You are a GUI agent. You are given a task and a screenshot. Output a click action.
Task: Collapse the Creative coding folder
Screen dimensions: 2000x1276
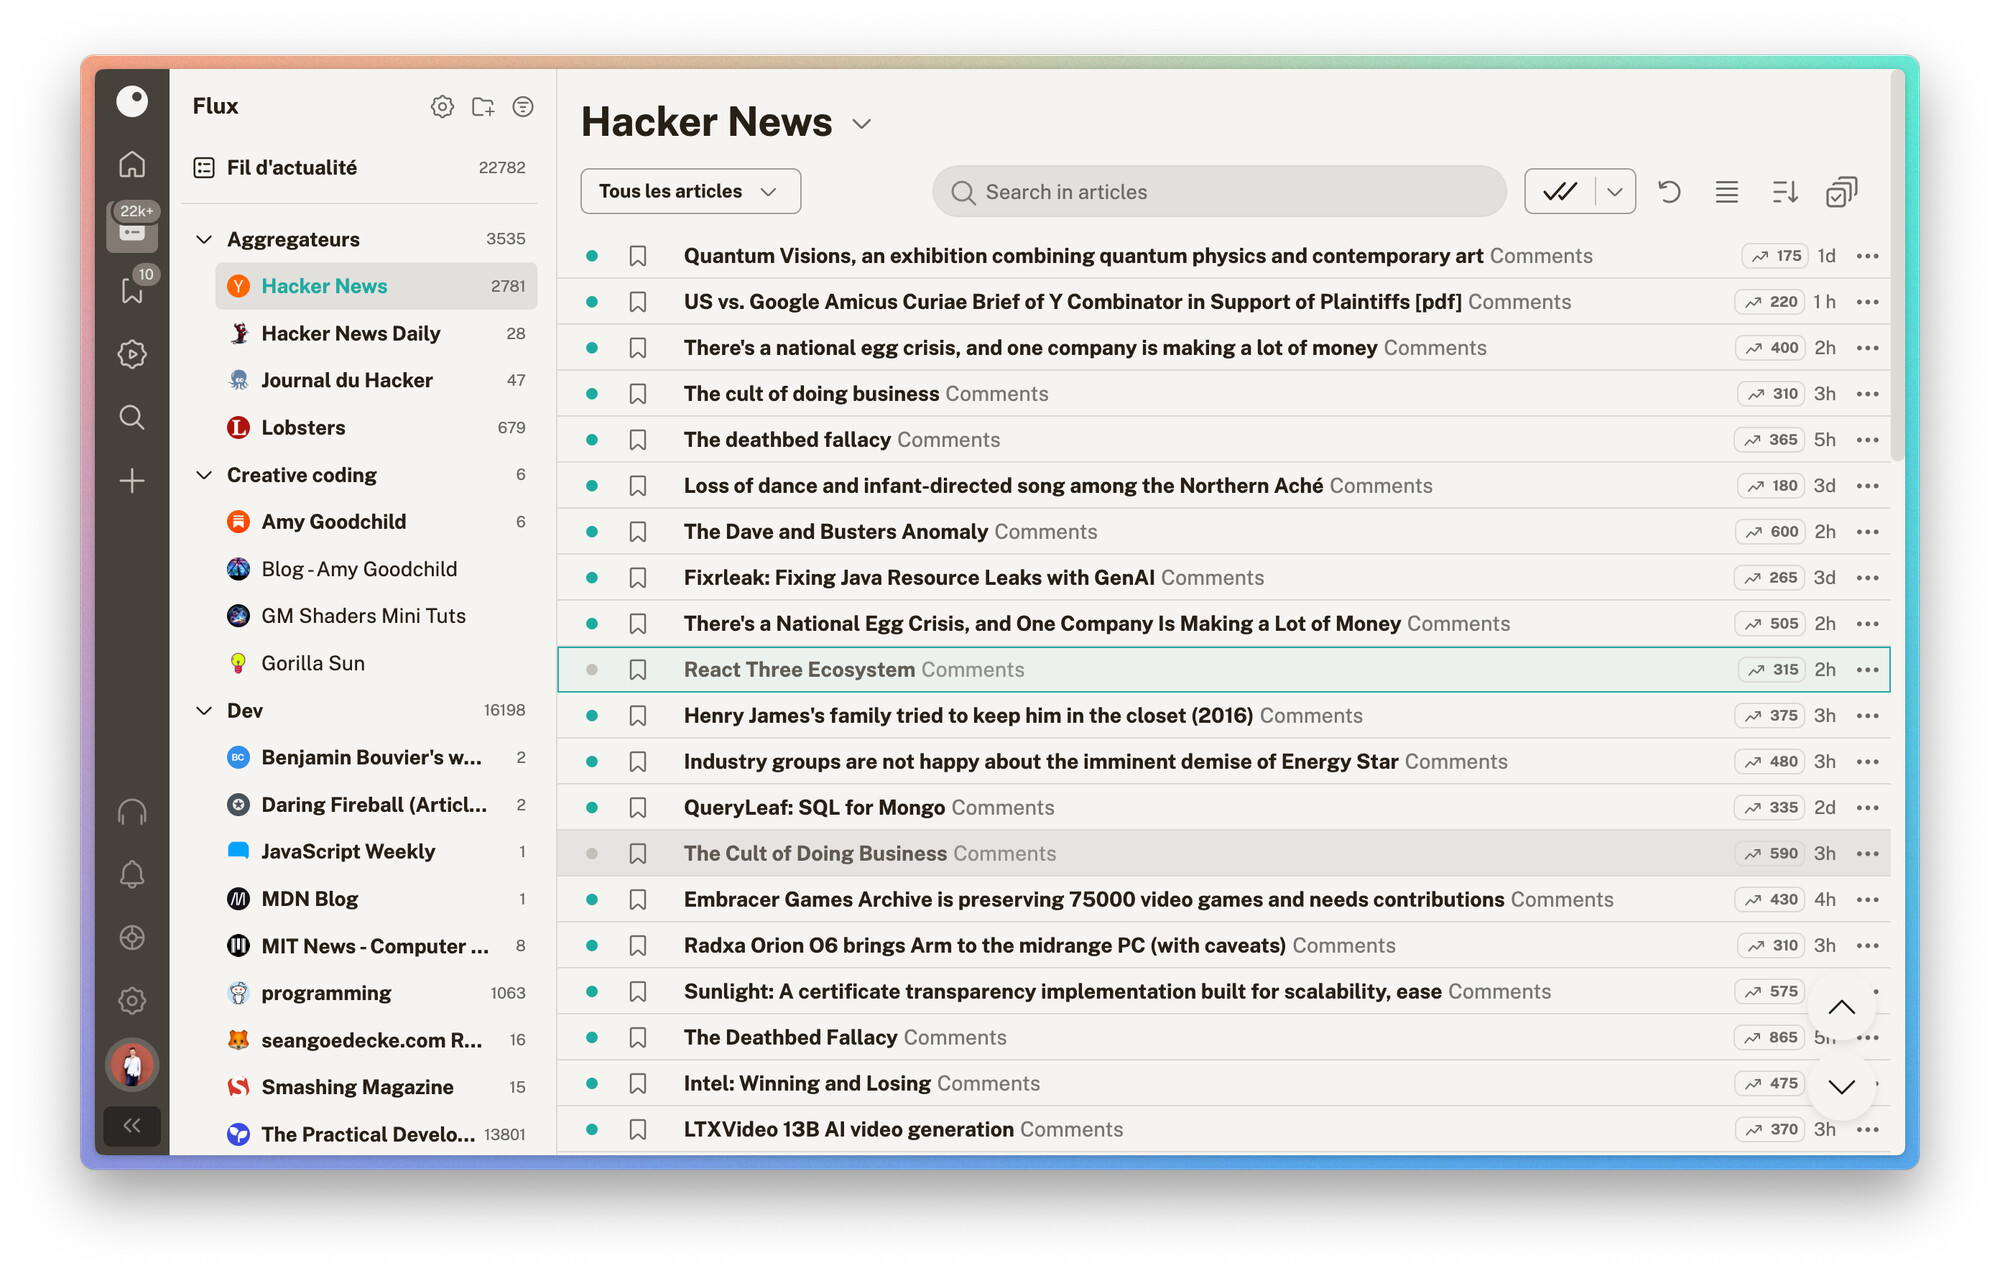point(204,475)
